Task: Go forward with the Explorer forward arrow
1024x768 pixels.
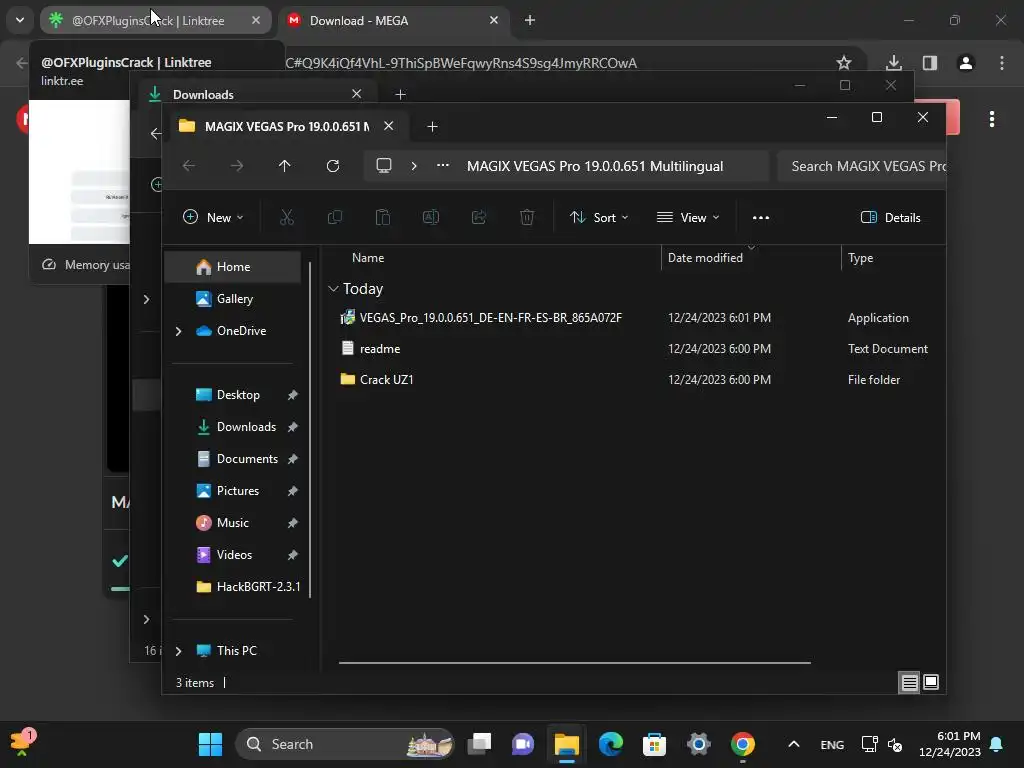Action: tap(236, 166)
